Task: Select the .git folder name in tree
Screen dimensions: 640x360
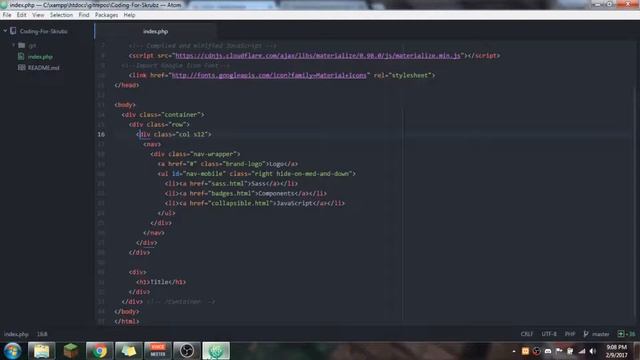Action: tap(32, 45)
